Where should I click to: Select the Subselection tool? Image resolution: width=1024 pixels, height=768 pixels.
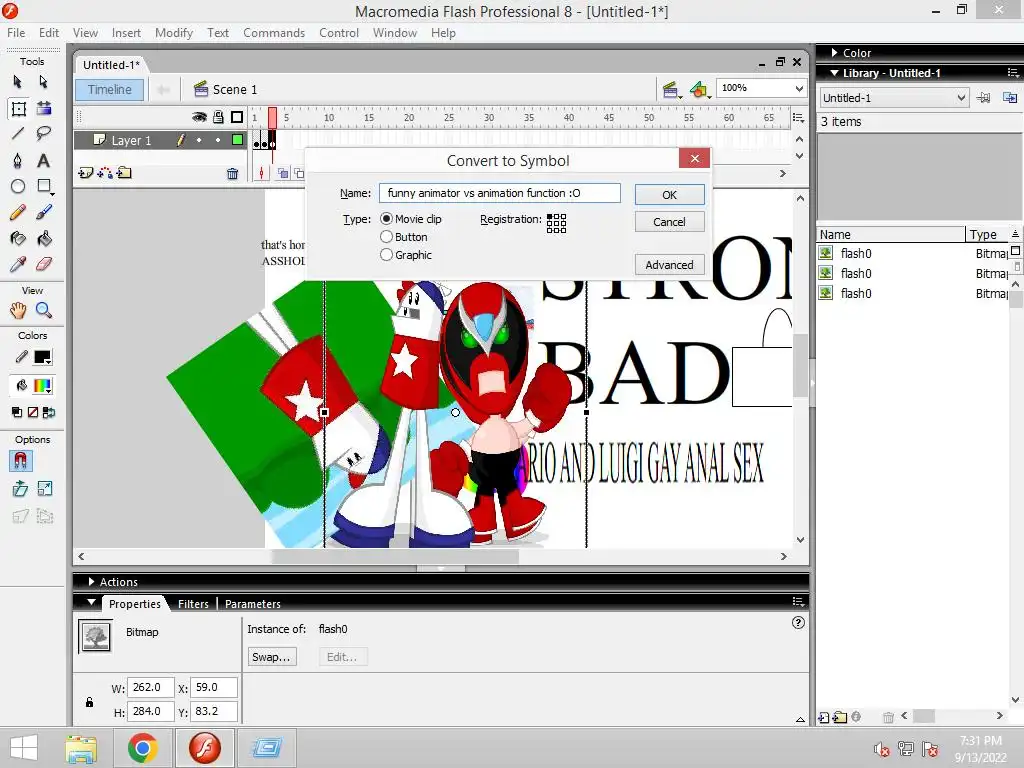point(43,82)
